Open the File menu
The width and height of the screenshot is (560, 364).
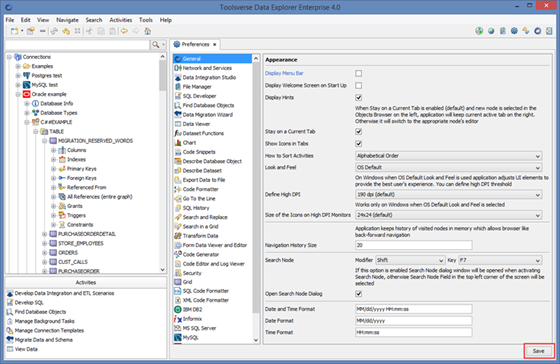coord(10,20)
